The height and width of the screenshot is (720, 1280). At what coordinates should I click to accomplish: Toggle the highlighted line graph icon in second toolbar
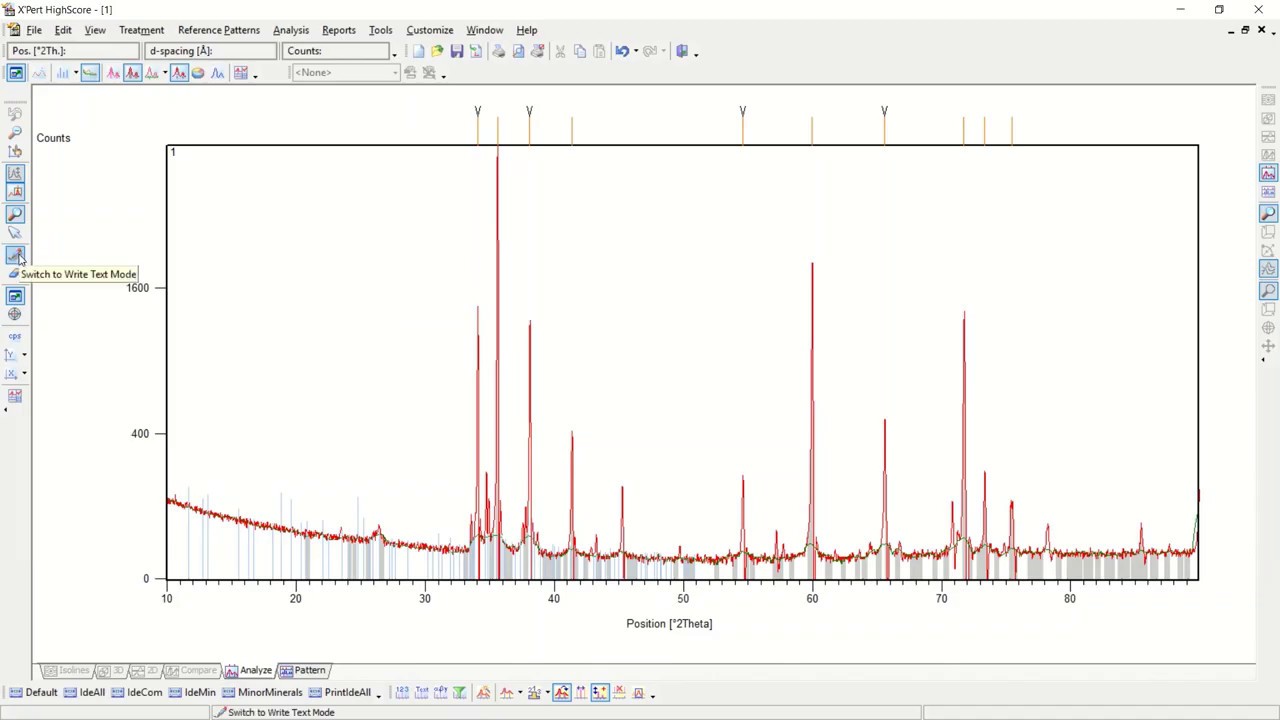pyautogui.click(x=90, y=73)
